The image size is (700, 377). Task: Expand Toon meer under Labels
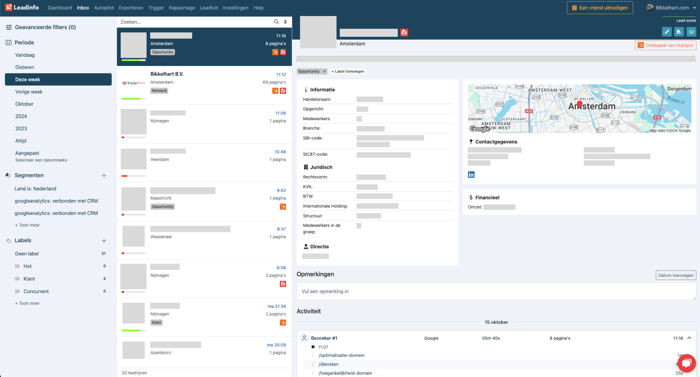[28, 303]
